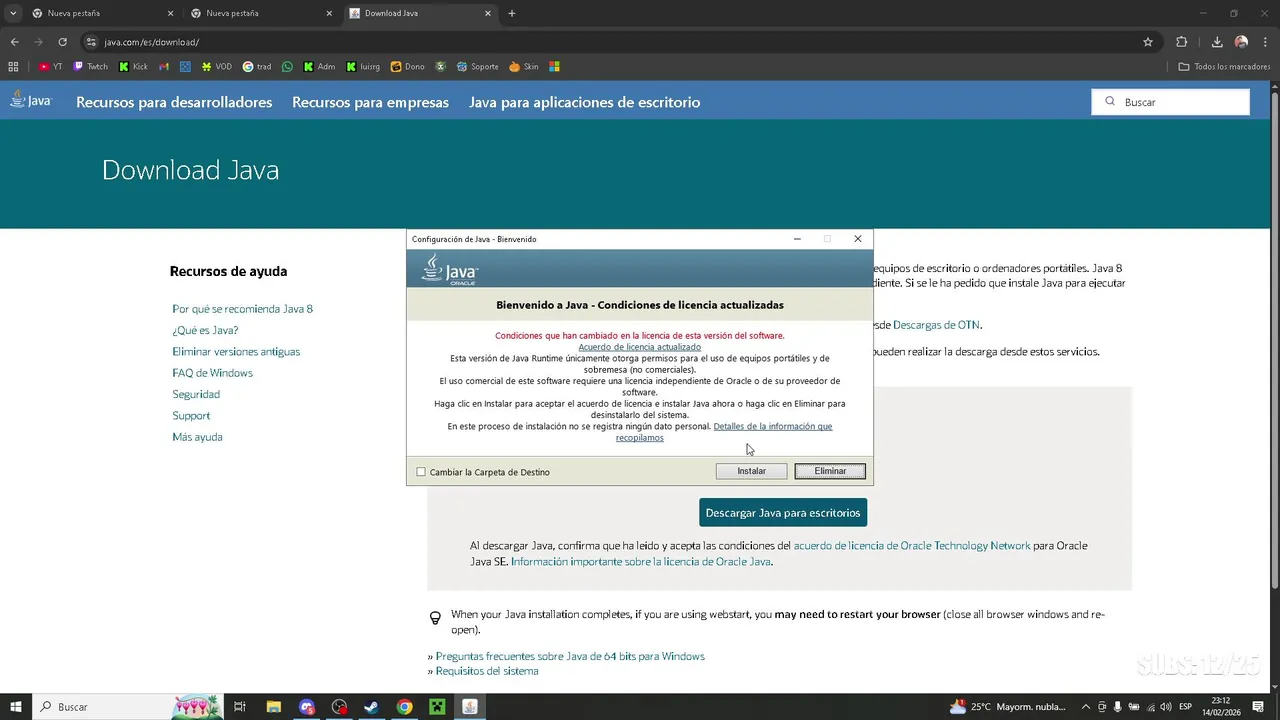The height and width of the screenshot is (720, 1280).
Task: Open the Chrome profile avatar
Action: click(x=1241, y=42)
